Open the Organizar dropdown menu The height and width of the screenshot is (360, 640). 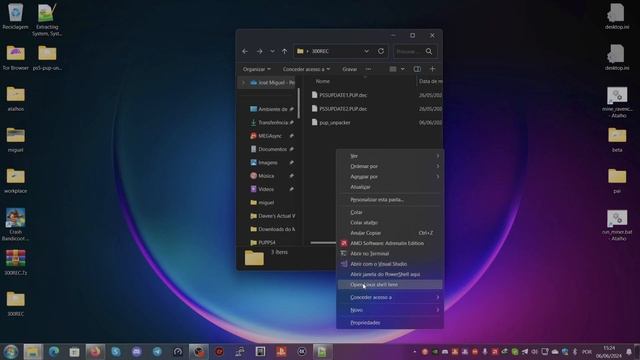coord(257,69)
